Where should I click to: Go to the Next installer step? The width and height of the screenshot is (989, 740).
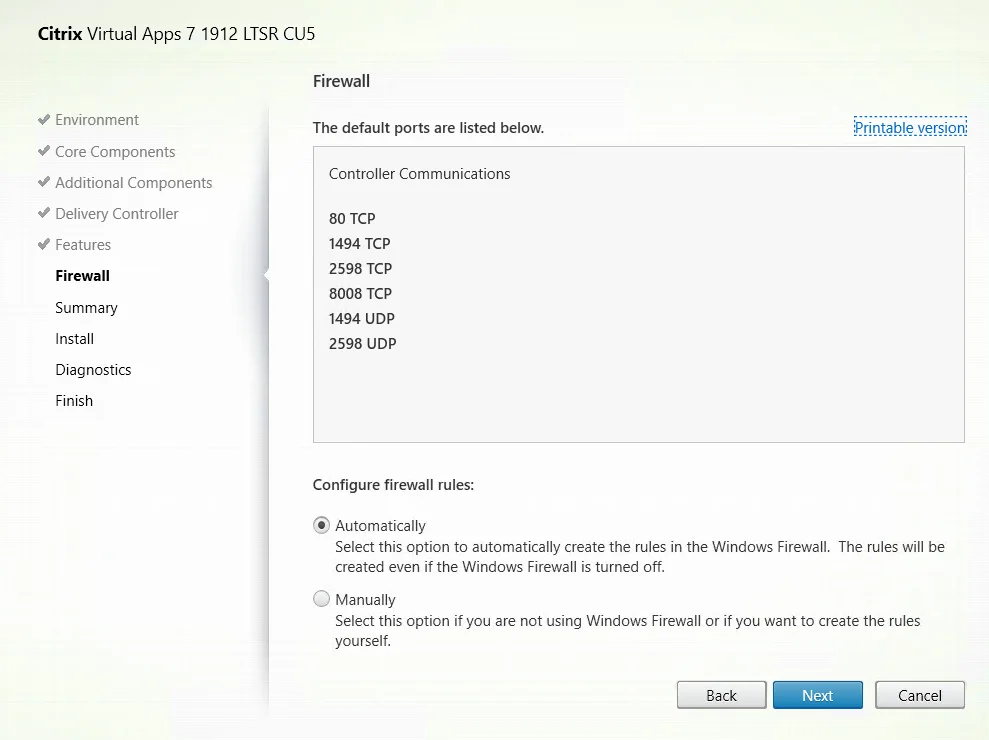(817, 695)
